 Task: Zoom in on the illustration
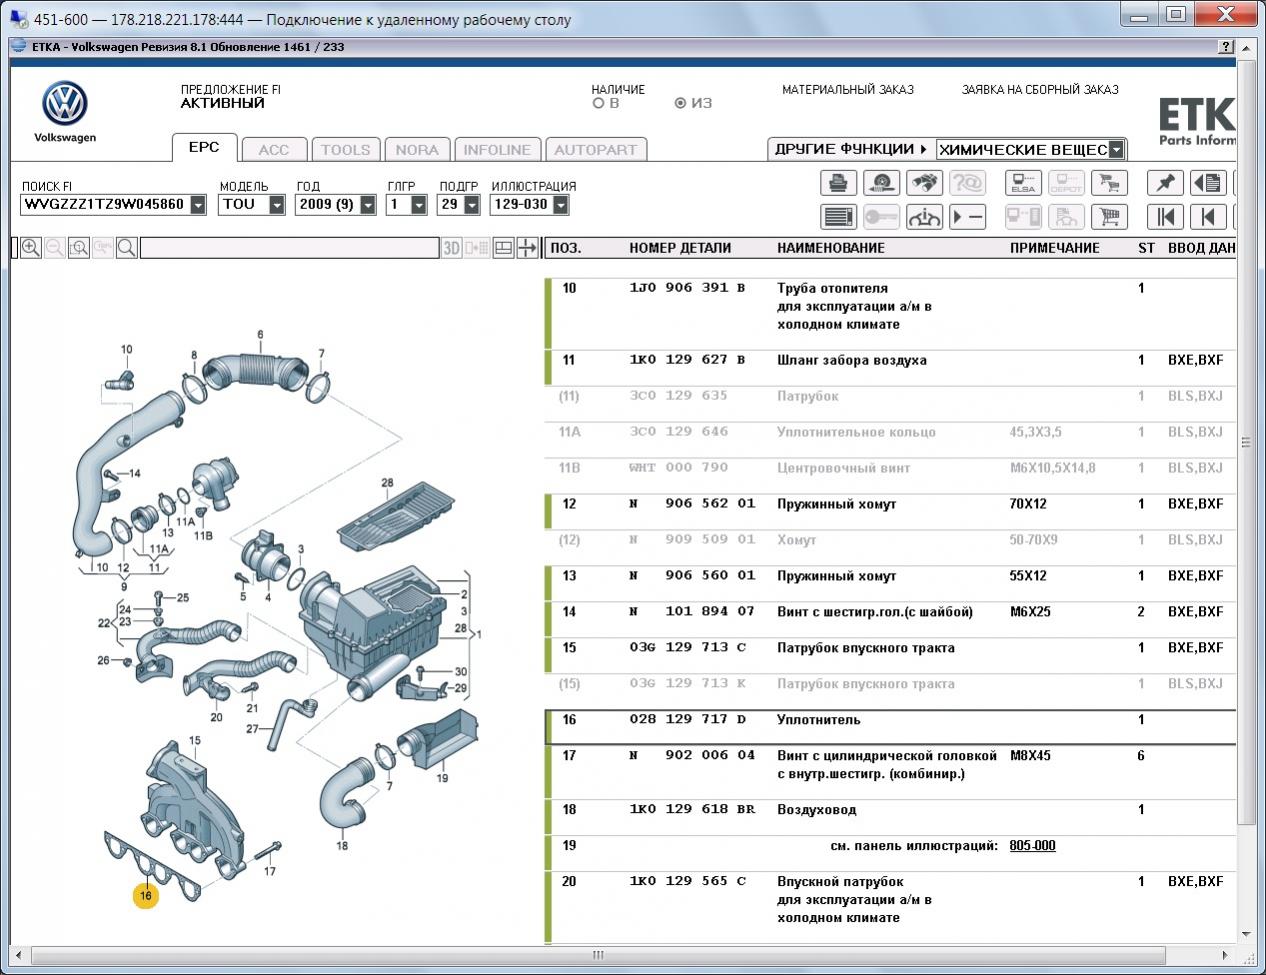[x=31, y=248]
